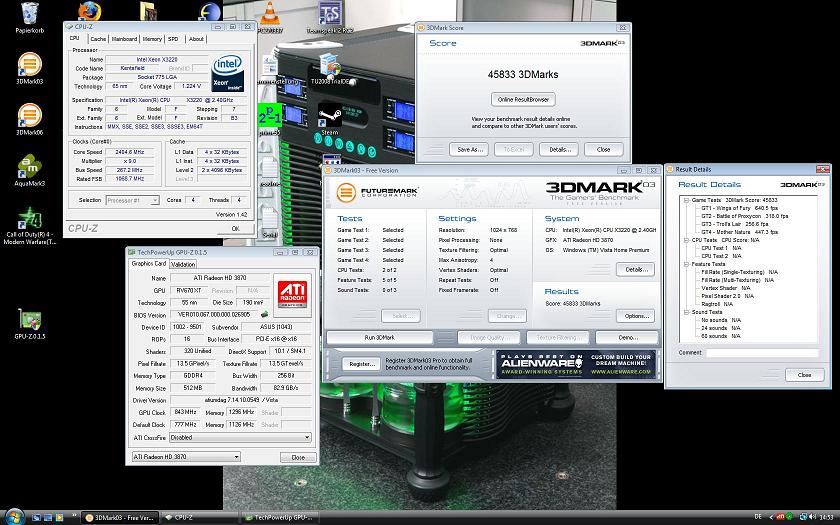Select the Pixel Shader 2.0 row
Screen dimensions: 840x525
728,296
